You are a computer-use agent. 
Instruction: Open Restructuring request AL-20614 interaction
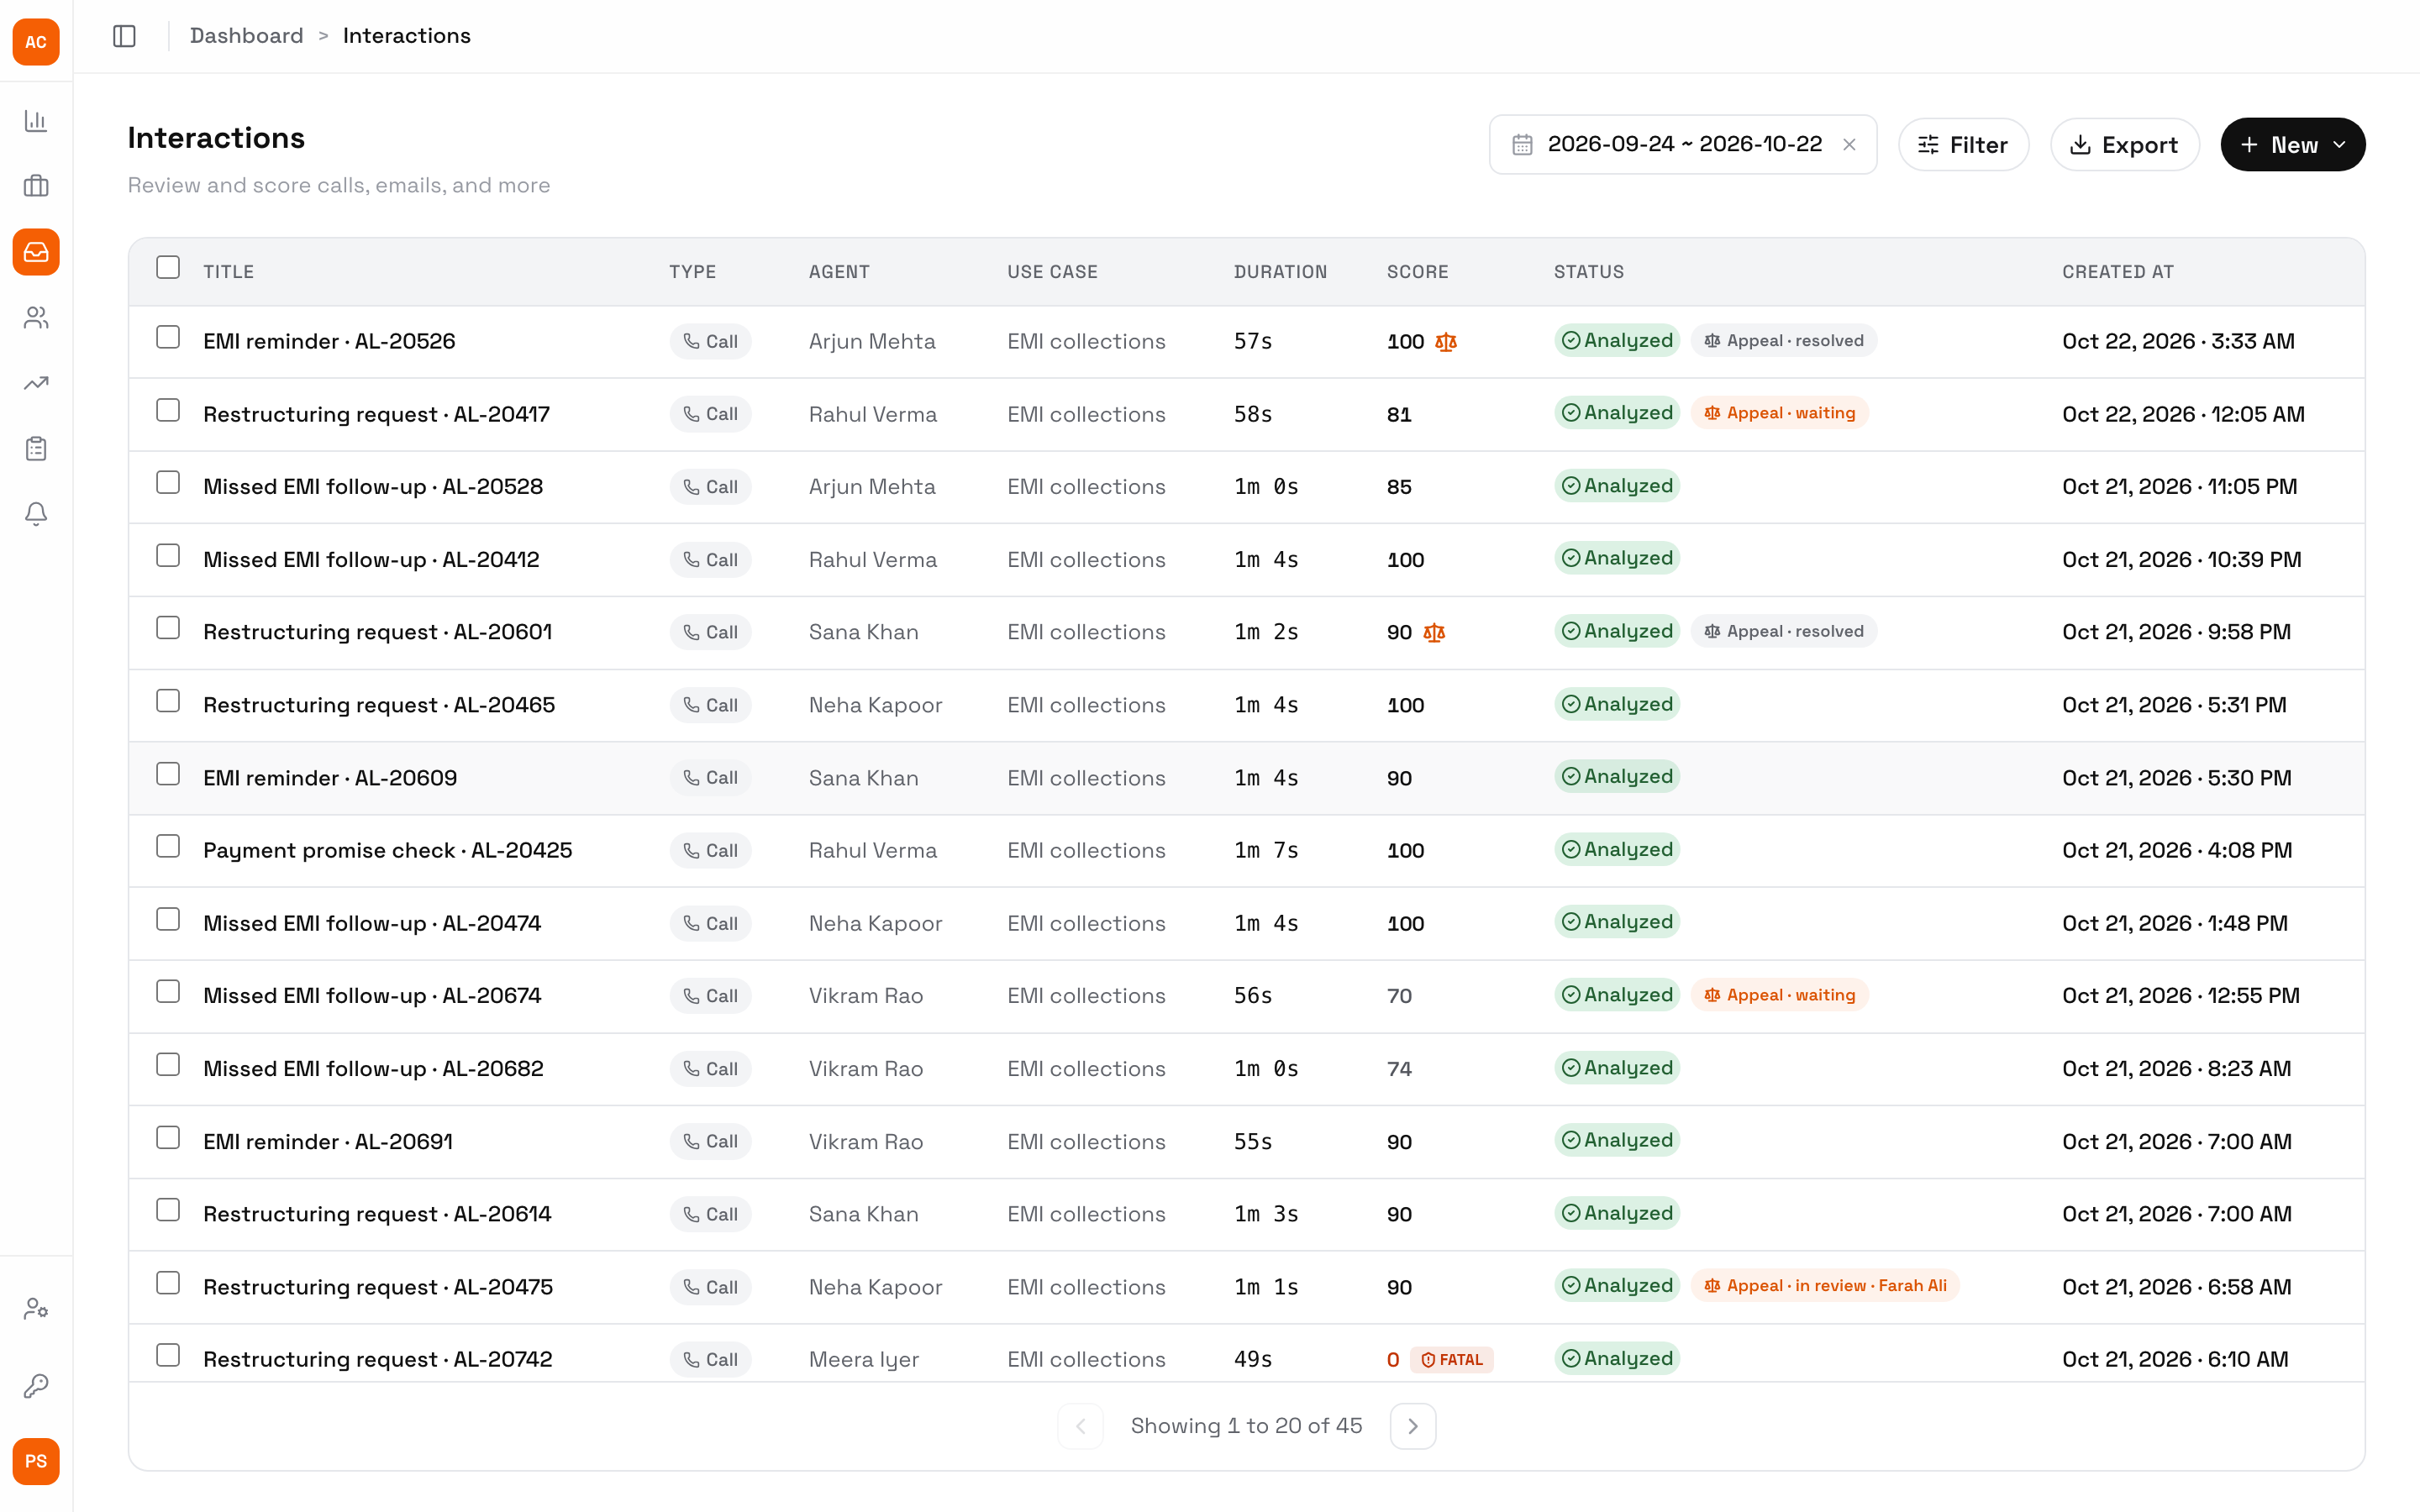coord(377,1214)
